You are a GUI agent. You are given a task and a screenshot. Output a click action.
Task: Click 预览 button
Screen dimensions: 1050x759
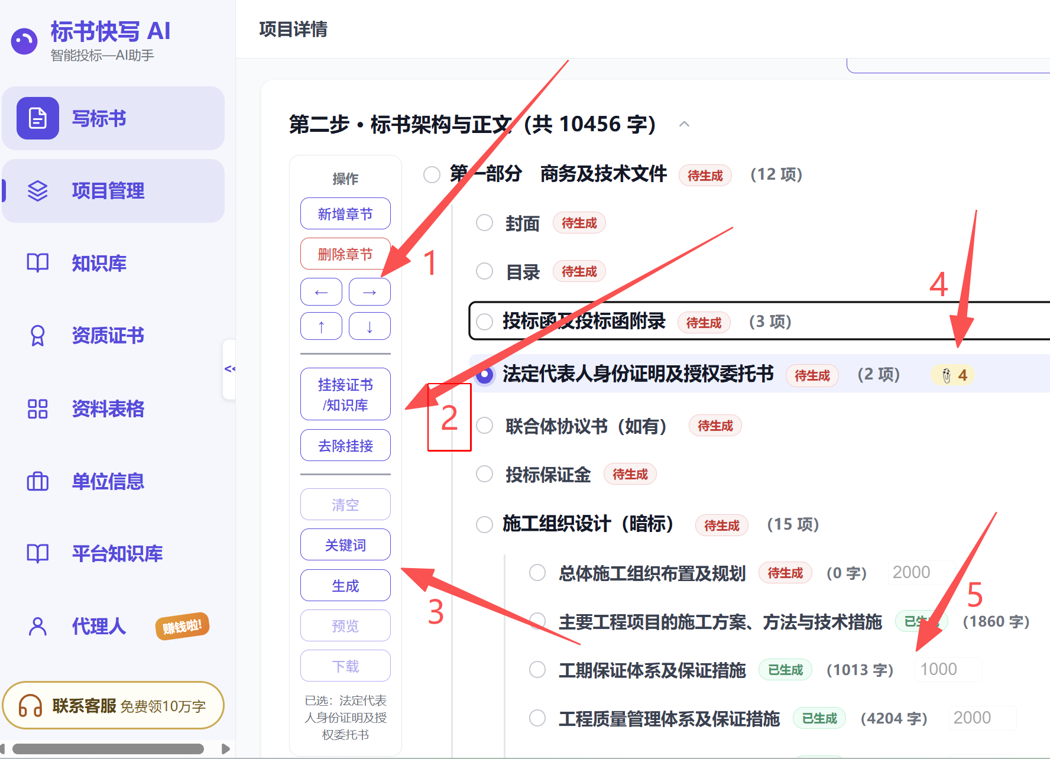[346, 626]
